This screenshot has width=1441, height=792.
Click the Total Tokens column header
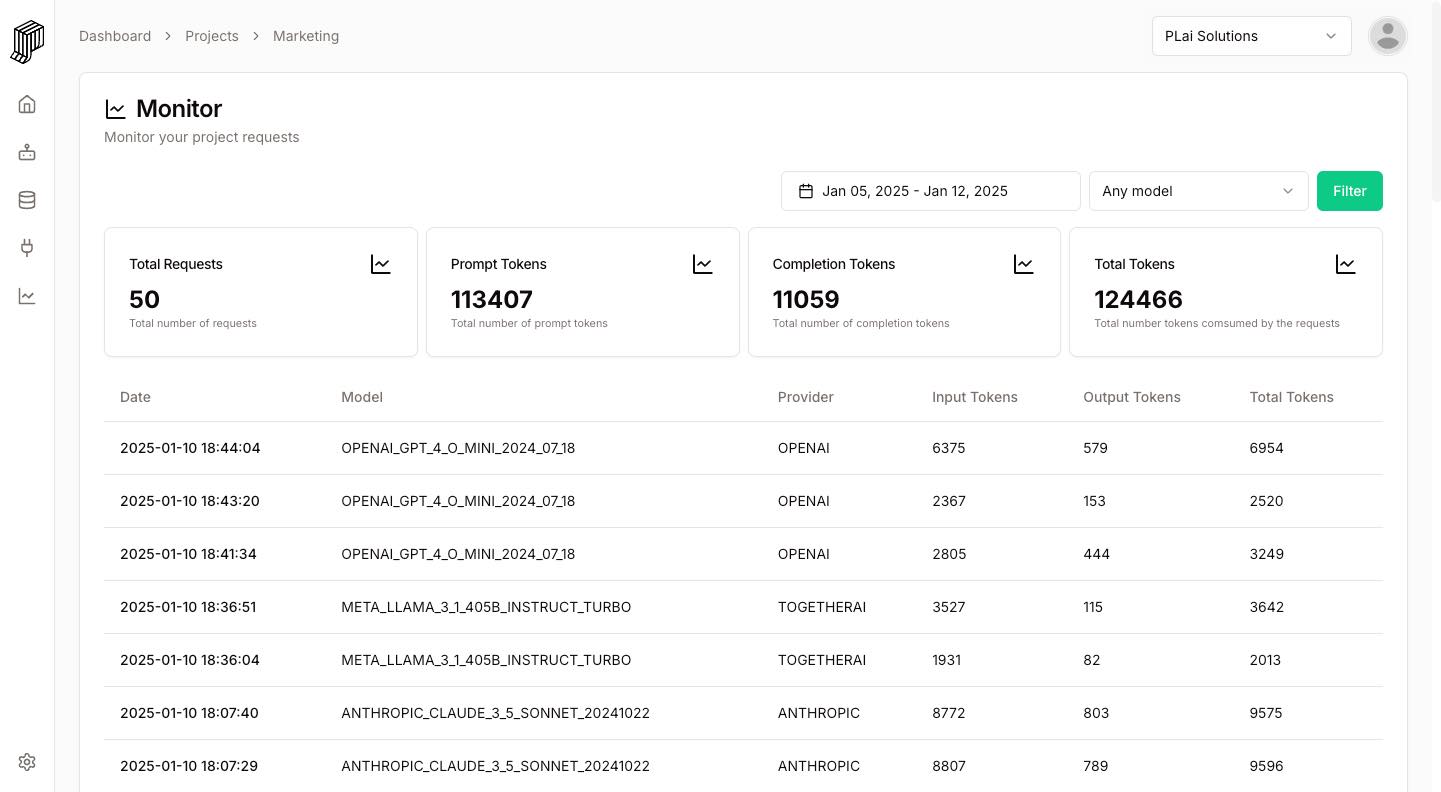[1291, 397]
